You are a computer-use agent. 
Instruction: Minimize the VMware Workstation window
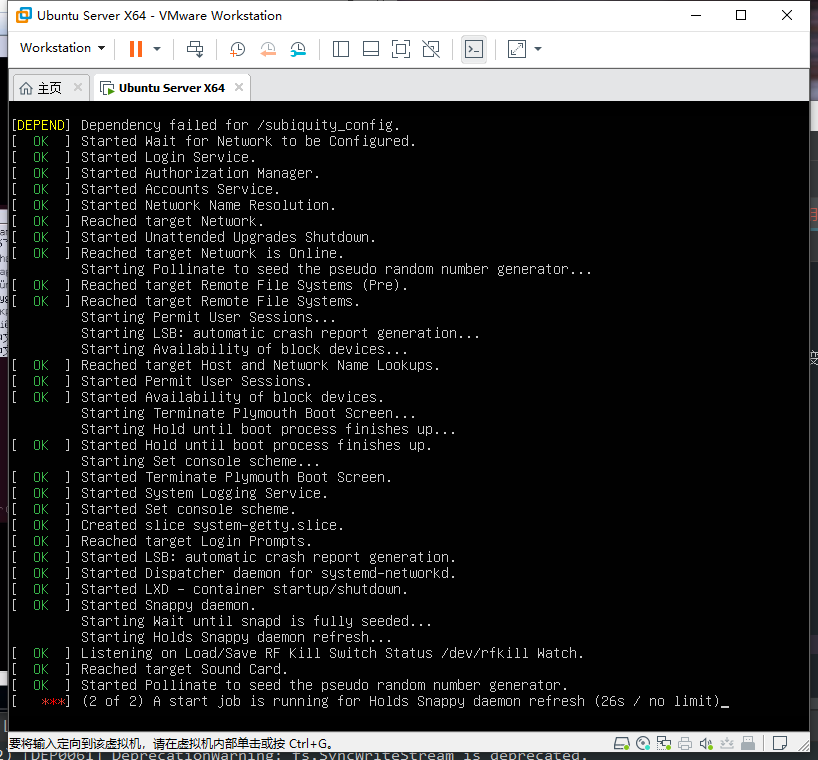pyautogui.click(x=696, y=15)
